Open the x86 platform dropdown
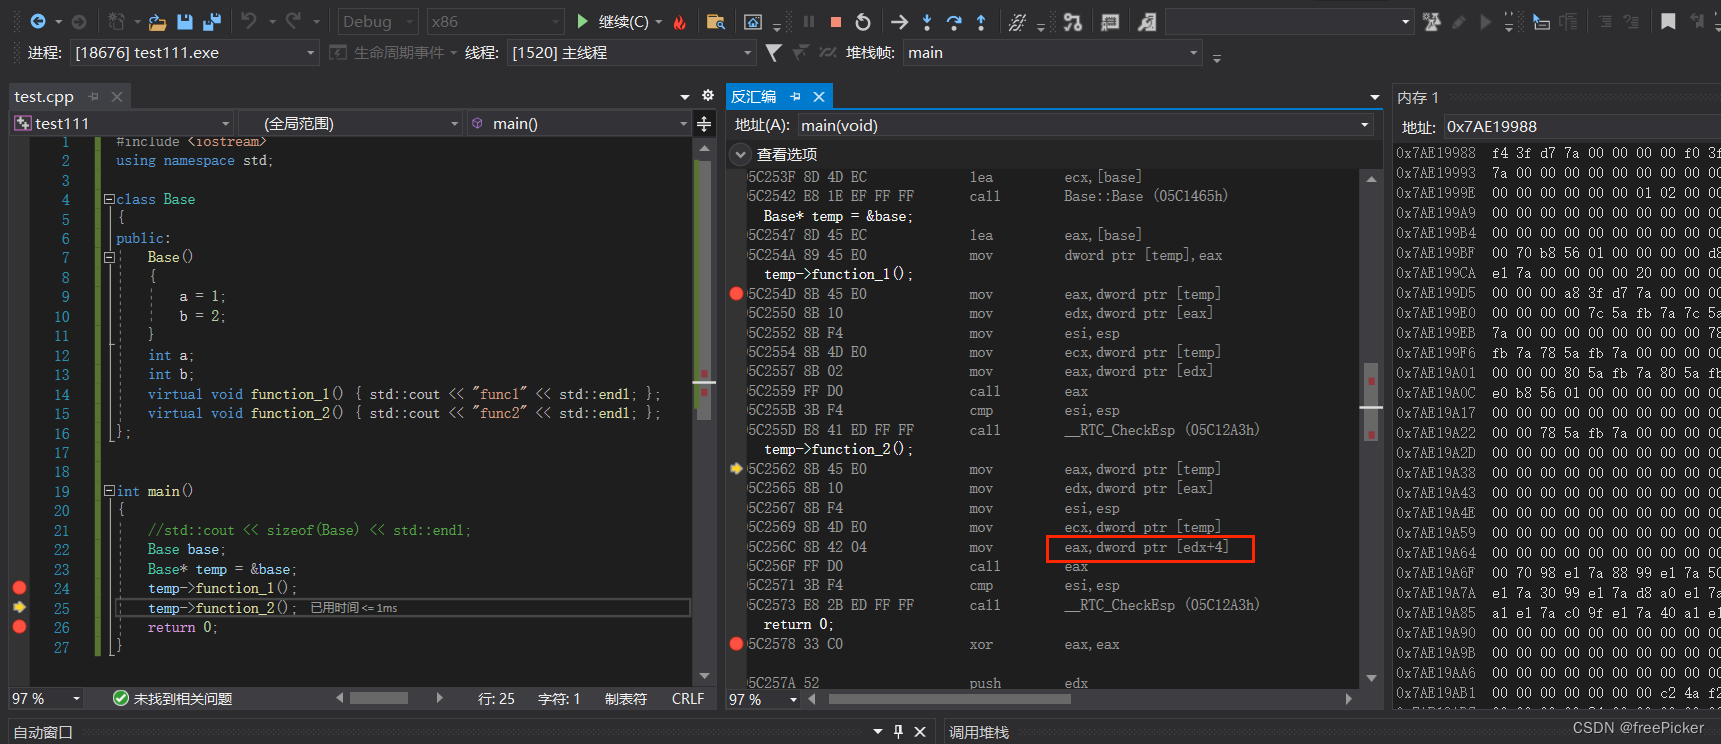Image resolution: width=1721 pixels, height=744 pixels. click(x=495, y=21)
